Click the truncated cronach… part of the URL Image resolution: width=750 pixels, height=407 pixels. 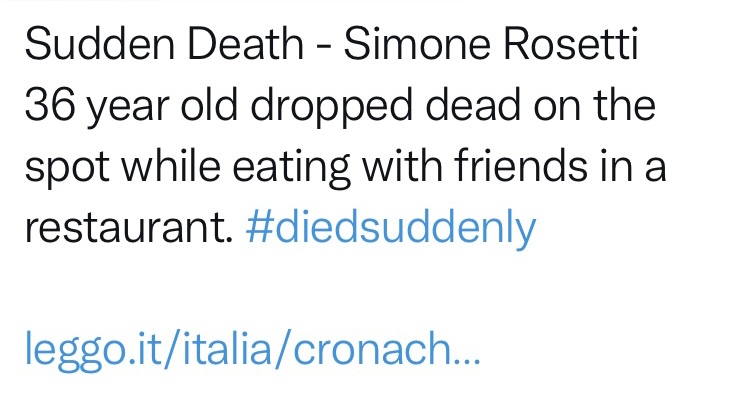click(386, 348)
